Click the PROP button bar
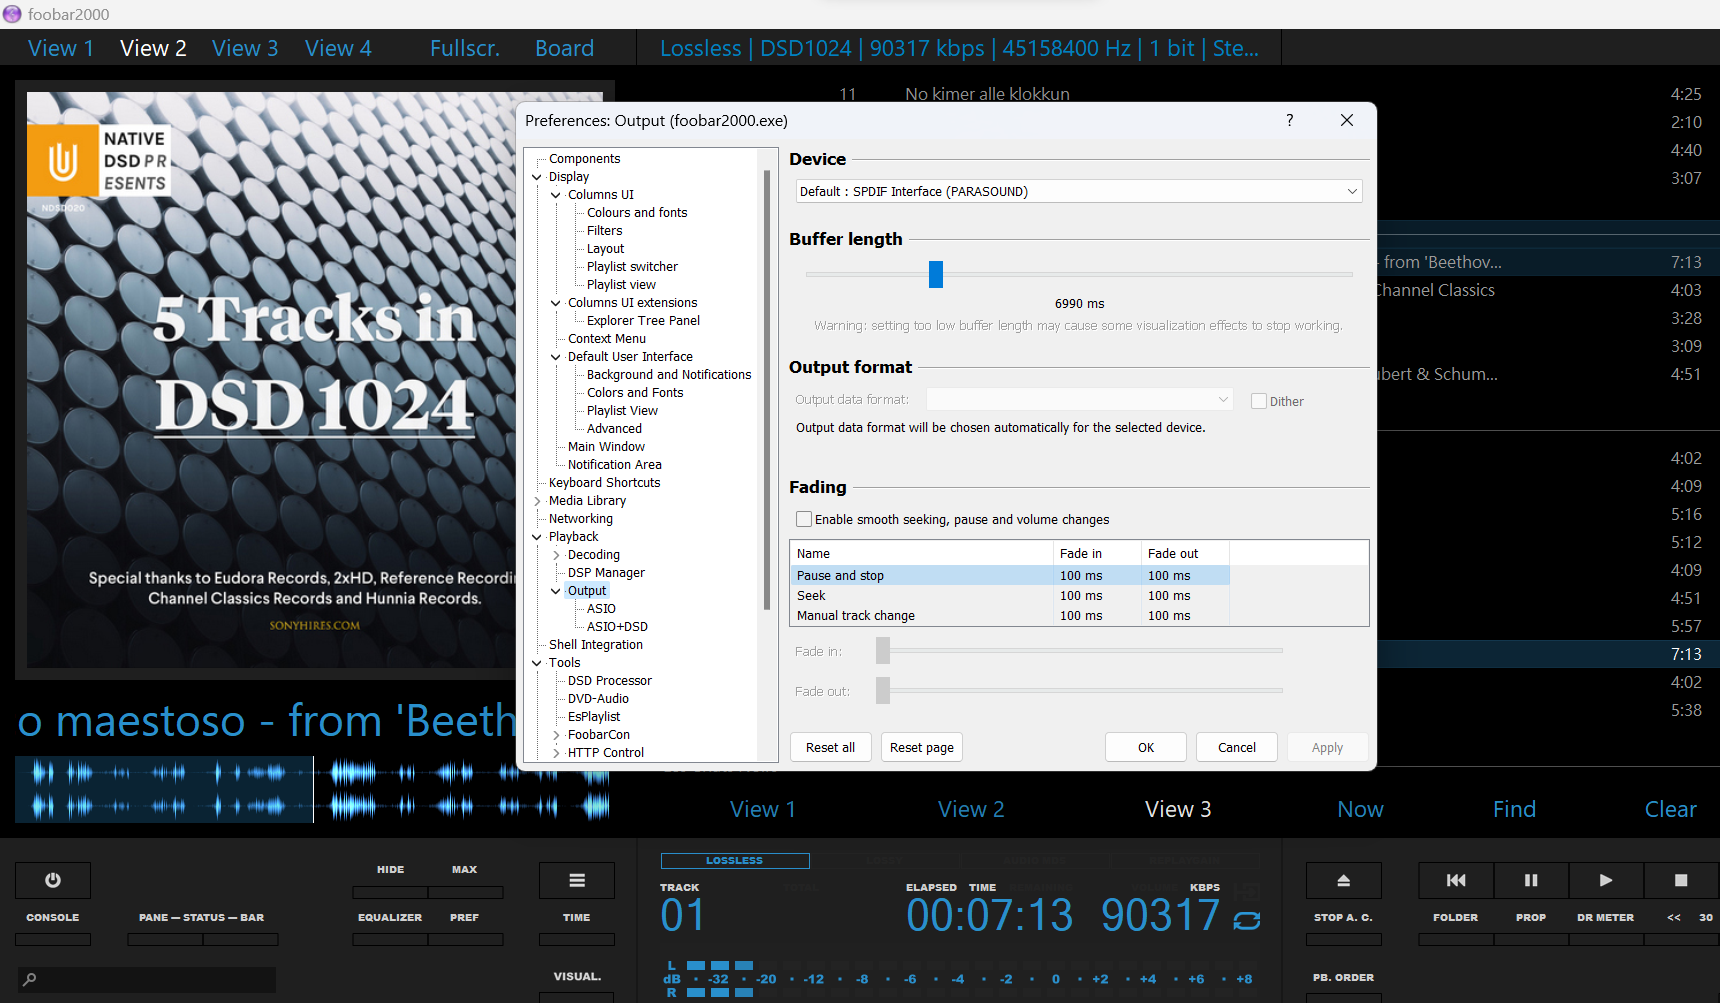Screen dimensions: 1720x1003 point(1531,939)
